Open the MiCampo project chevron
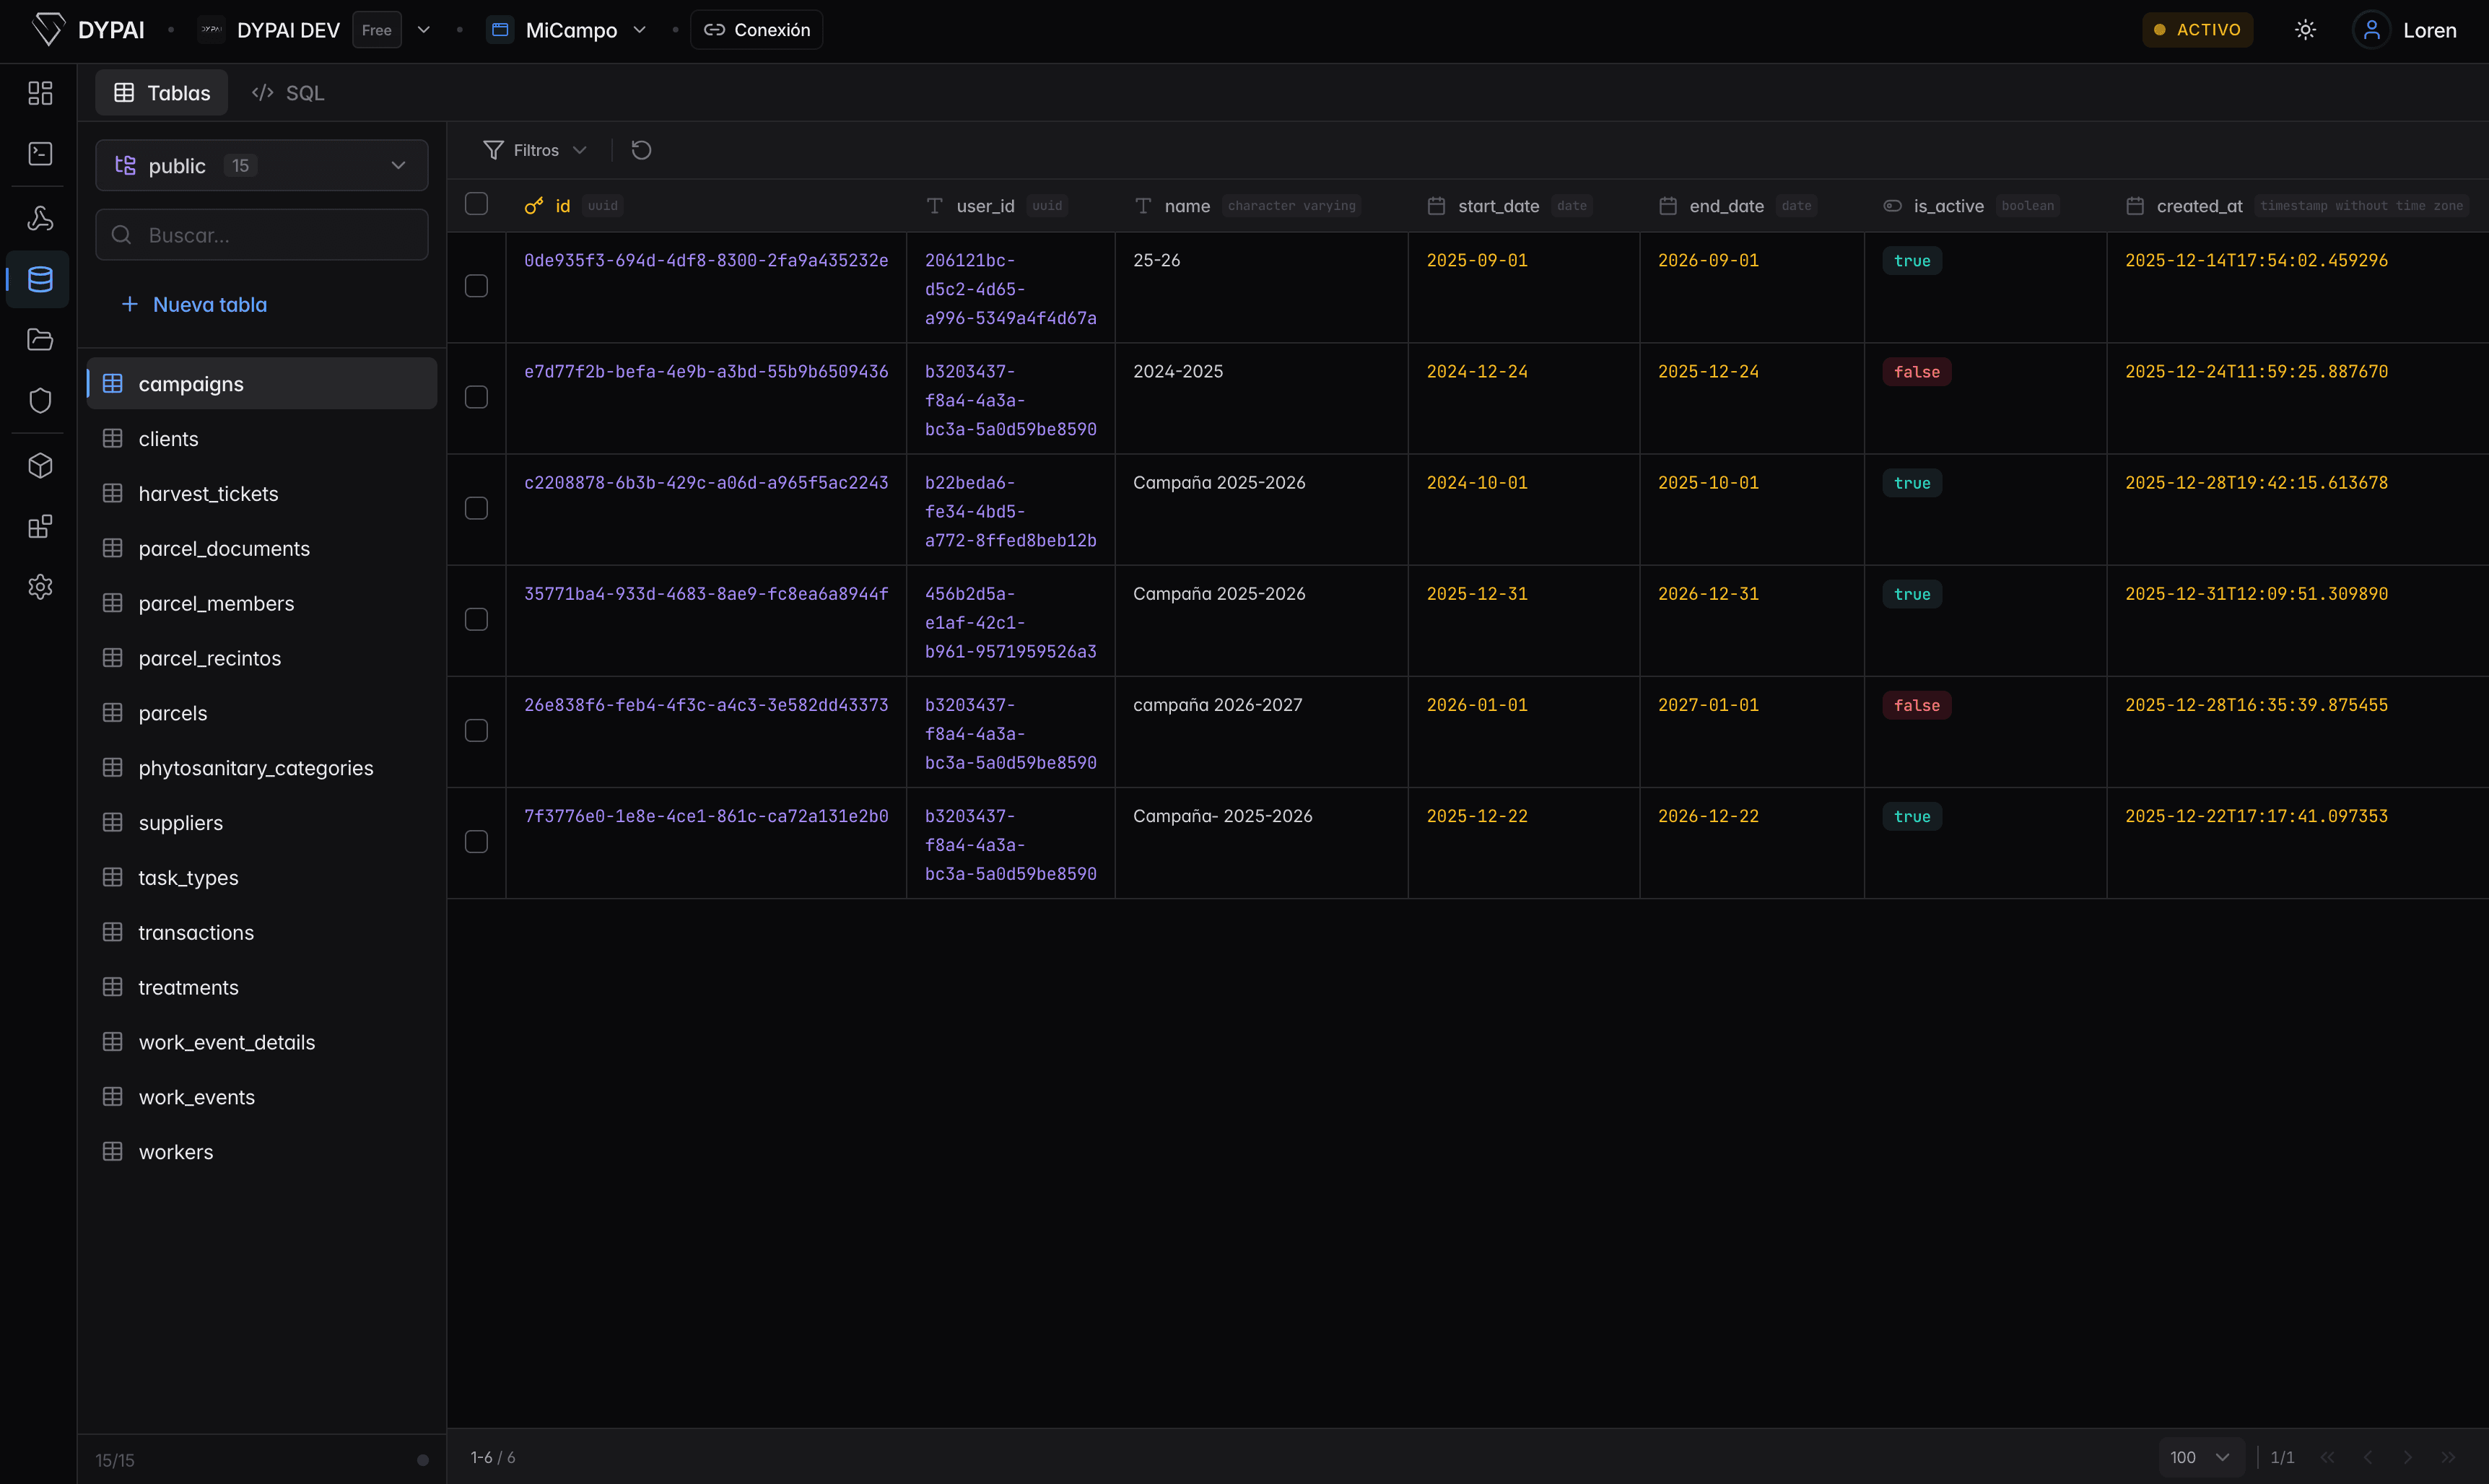Screen dimensions: 2489x1484 [x=640, y=30]
